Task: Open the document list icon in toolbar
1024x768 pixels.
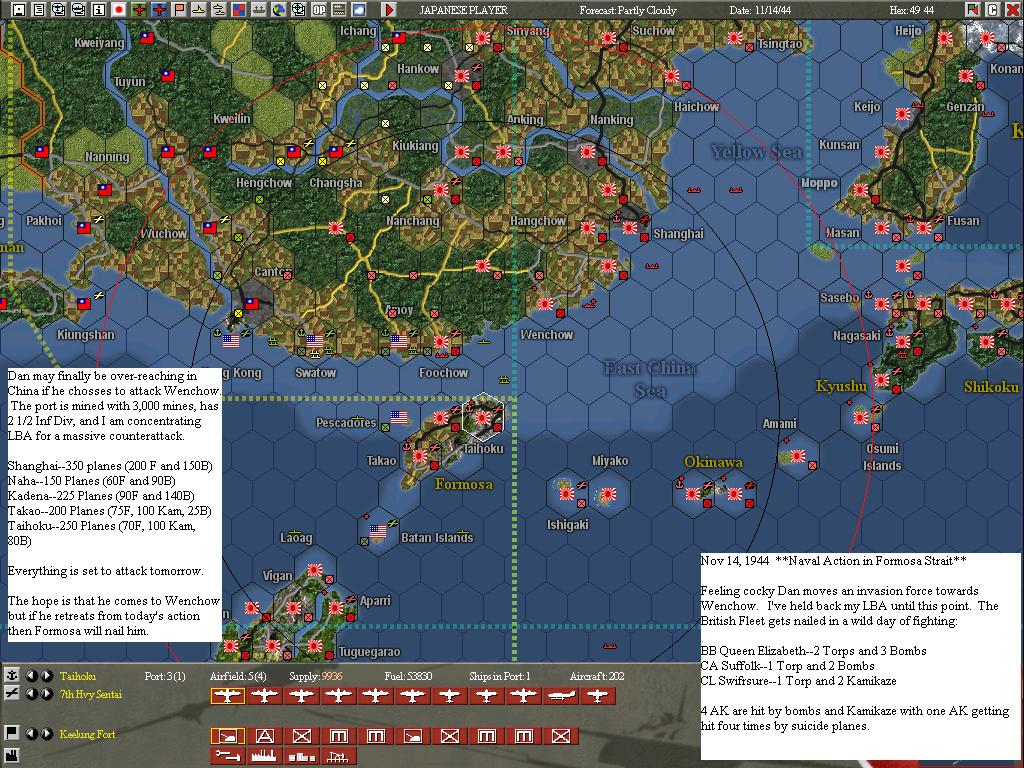Action: (x=39, y=9)
